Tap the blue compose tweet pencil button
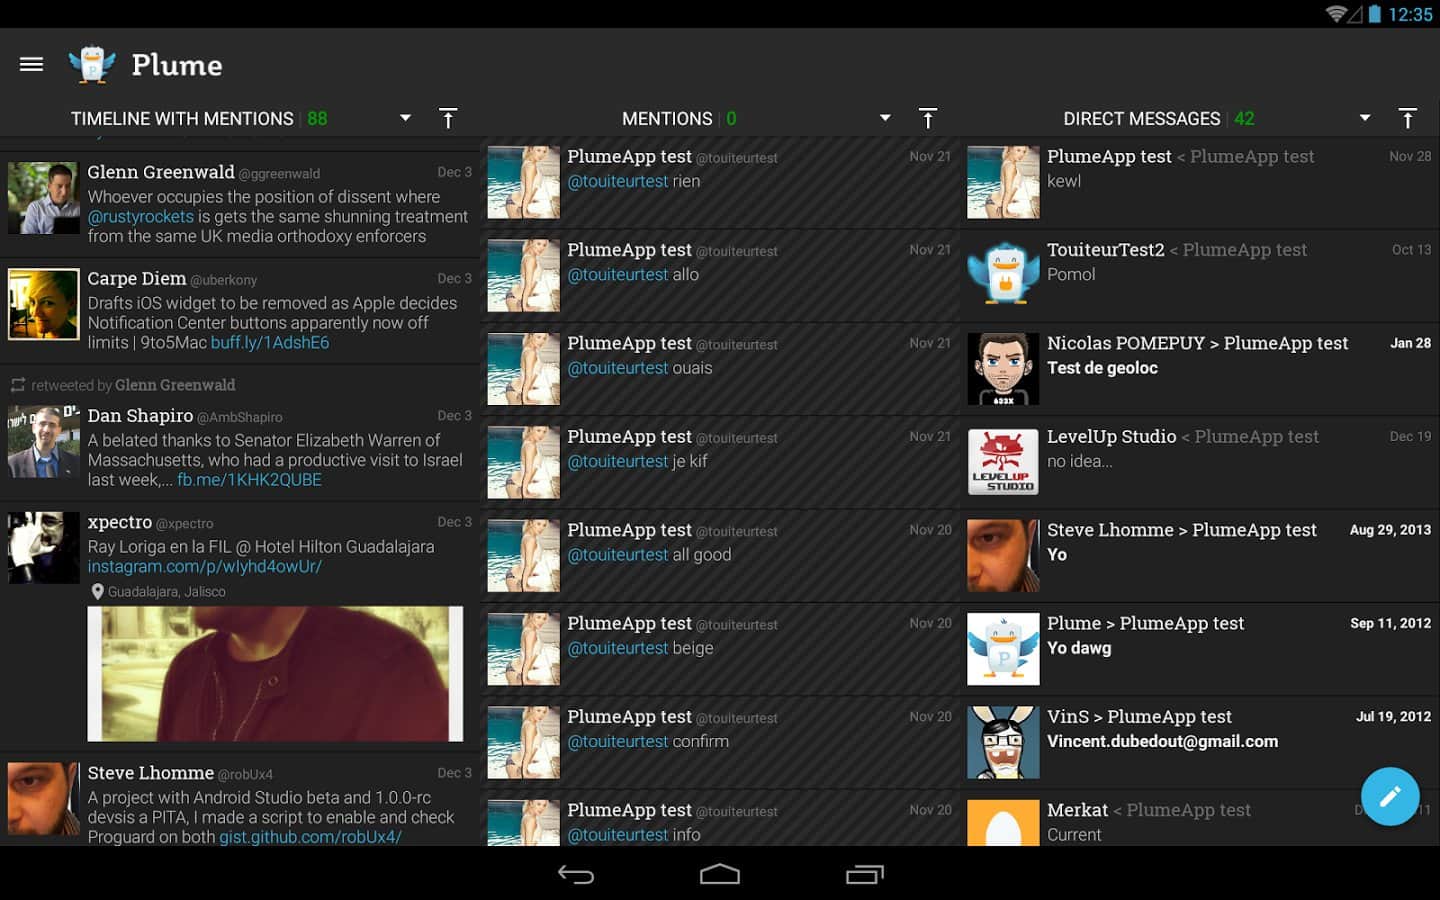This screenshot has width=1440, height=900. [1389, 796]
